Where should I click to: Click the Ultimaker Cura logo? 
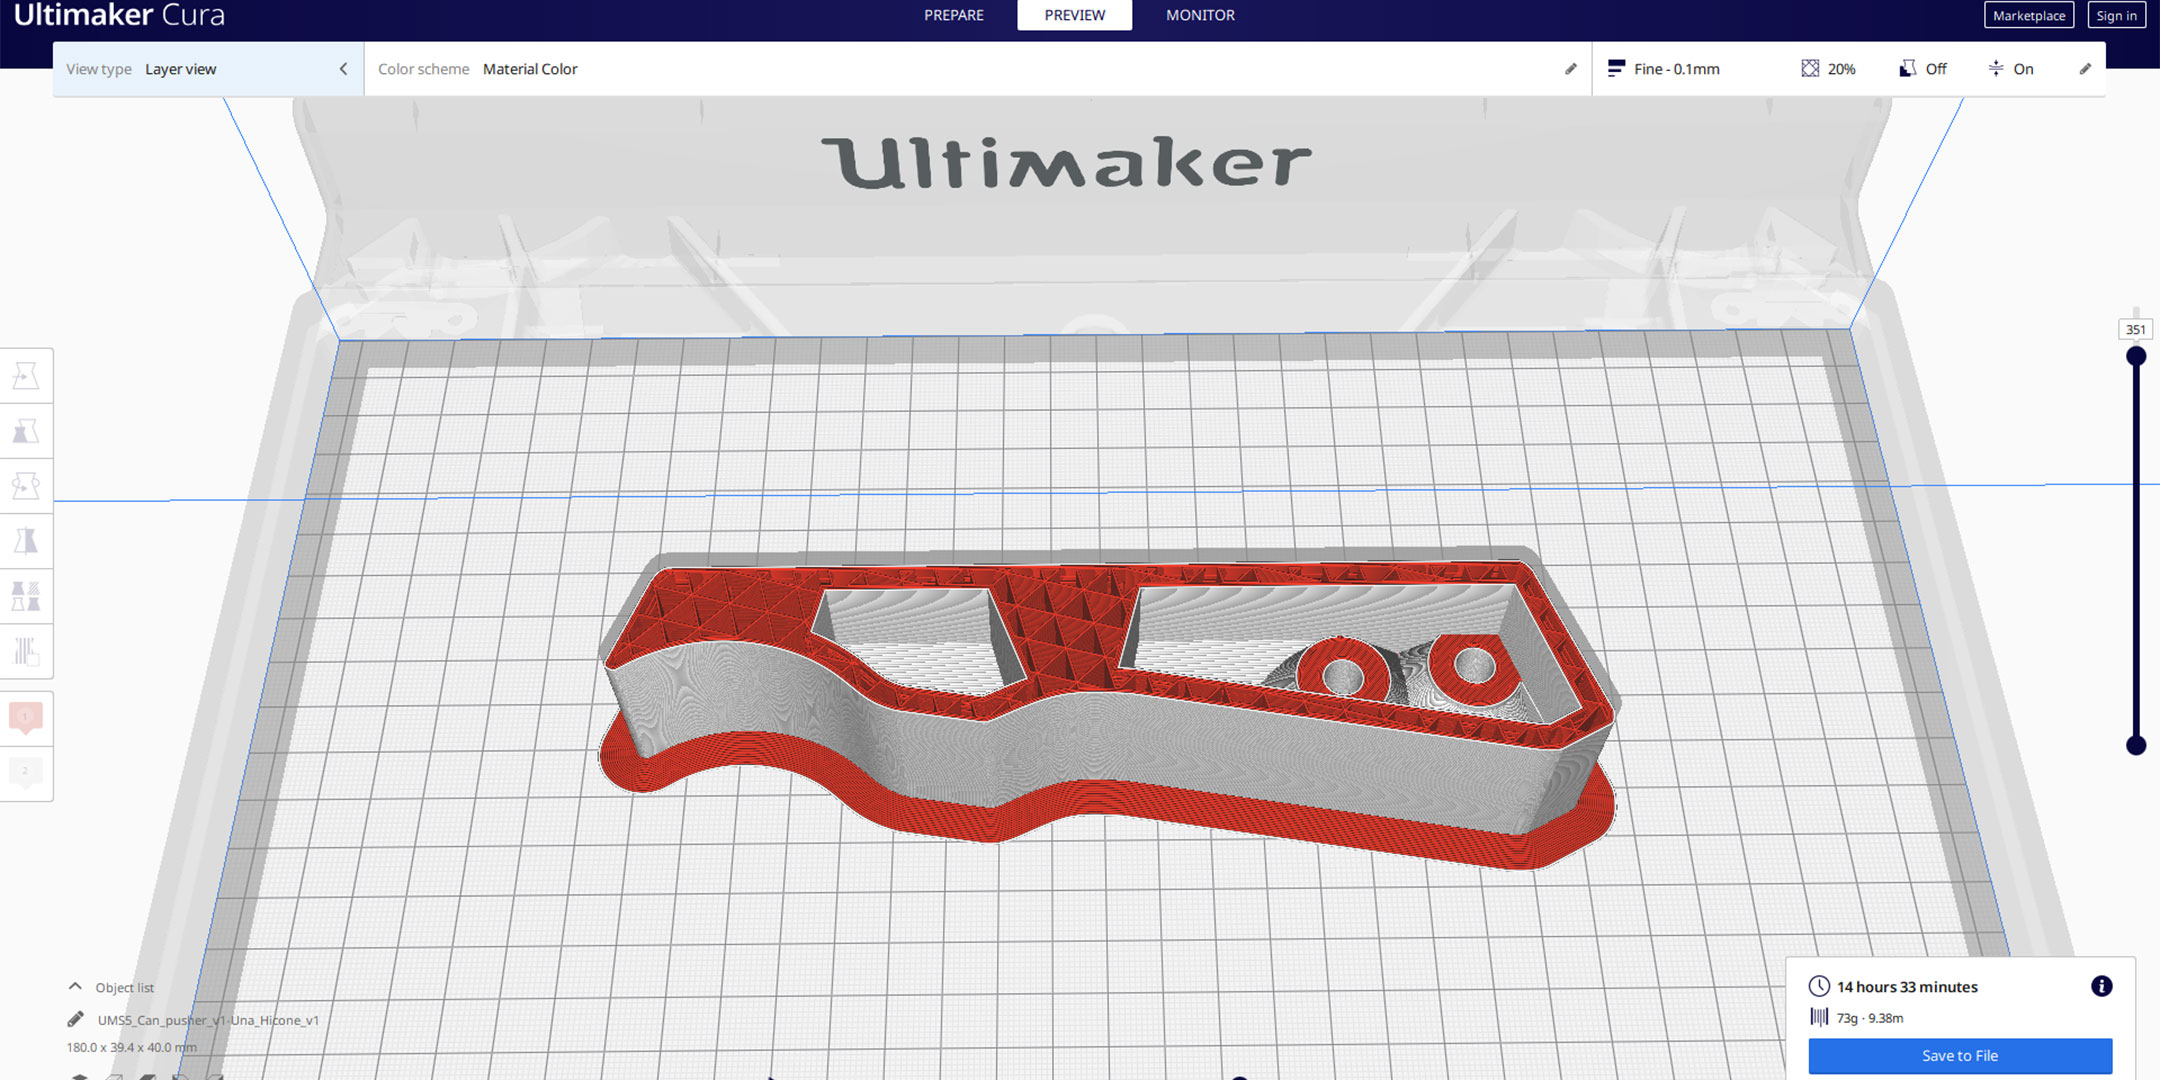point(119,15)
